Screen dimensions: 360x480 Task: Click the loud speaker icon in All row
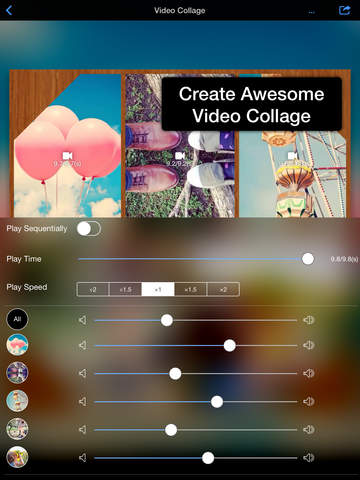pos(308,320)
